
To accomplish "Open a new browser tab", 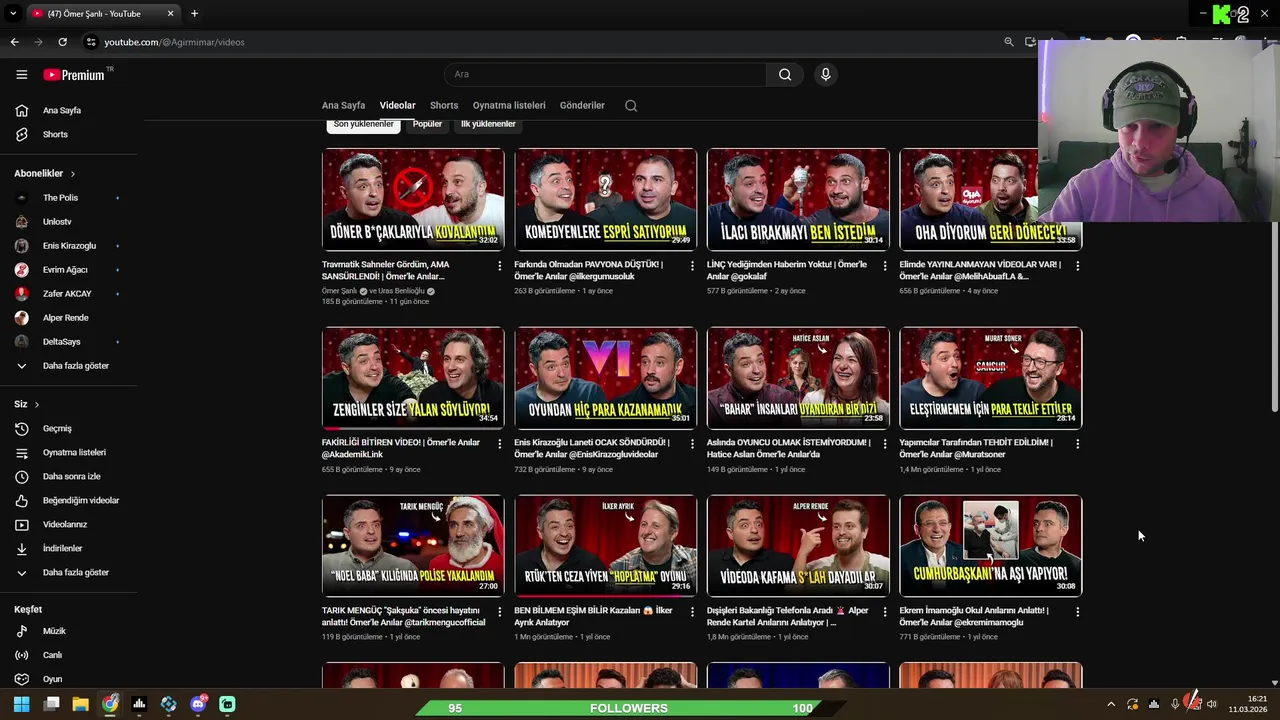I will tap(194, 14).
